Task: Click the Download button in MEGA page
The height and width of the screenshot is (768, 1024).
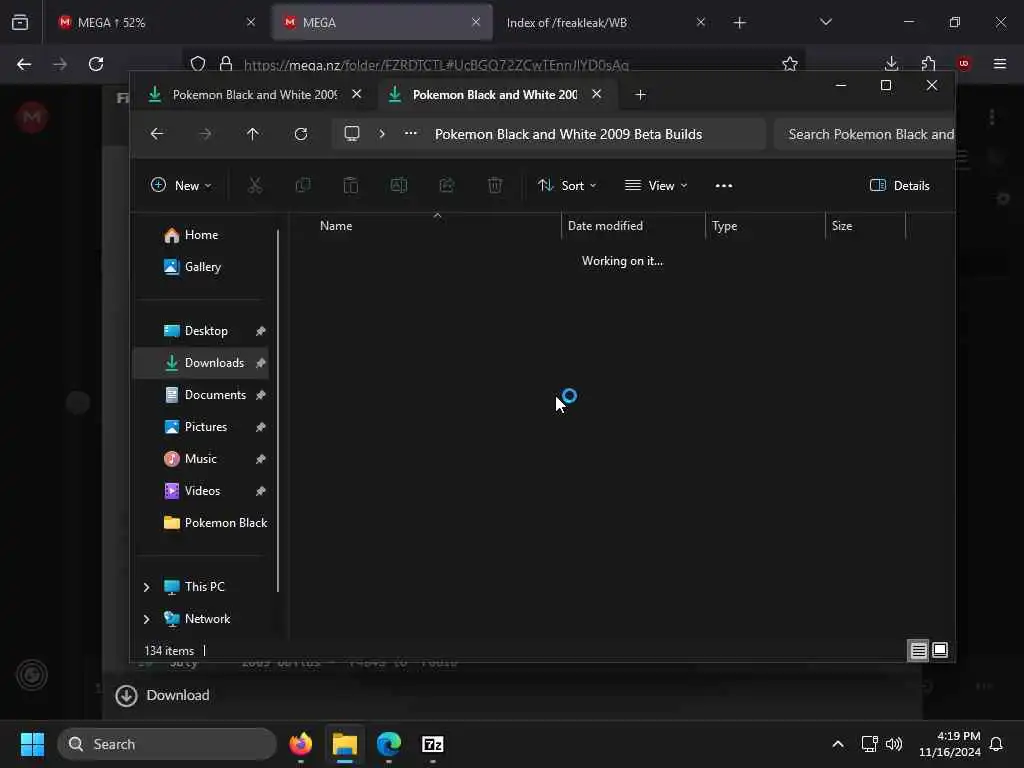Action: pyautogui.click(x=163, y=696)
